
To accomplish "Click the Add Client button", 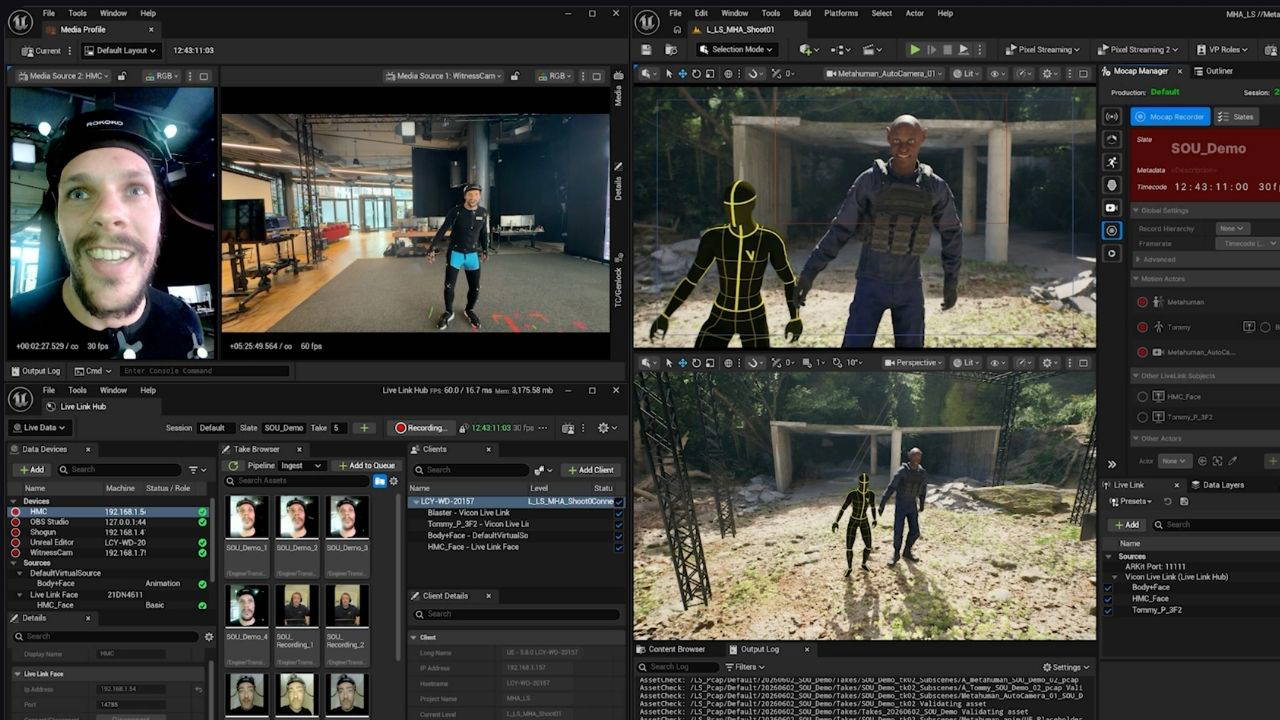I will click(590, 470).
